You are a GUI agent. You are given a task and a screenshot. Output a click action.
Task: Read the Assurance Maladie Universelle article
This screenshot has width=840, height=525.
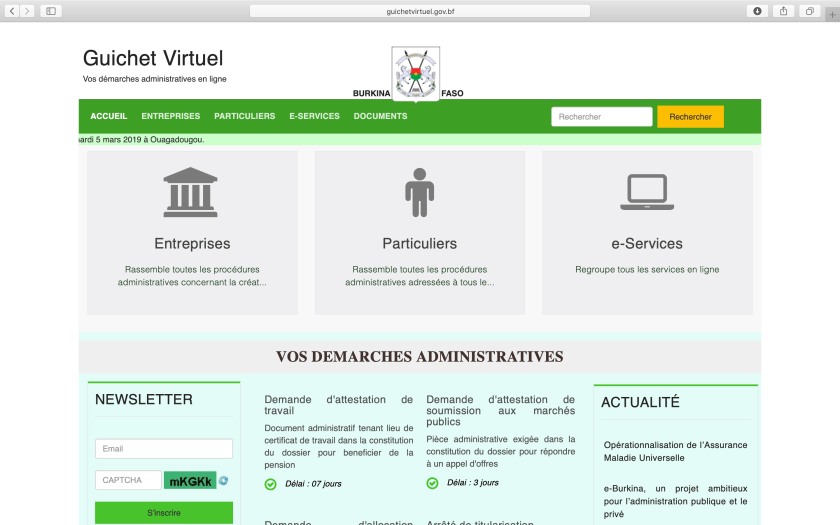pos(675,451)
